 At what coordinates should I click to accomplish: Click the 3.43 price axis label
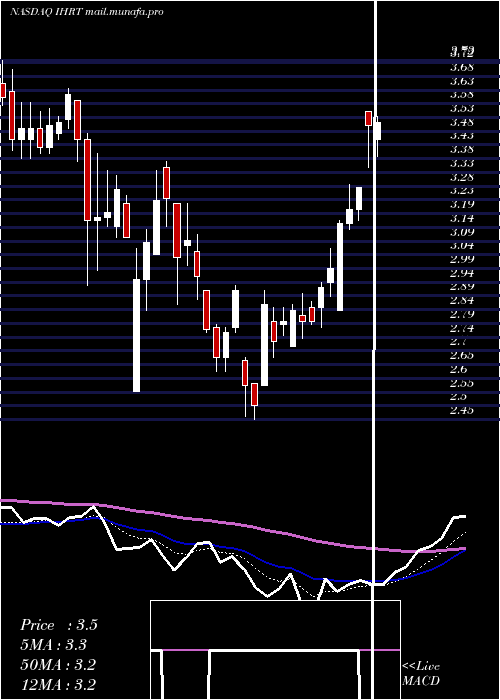(x=462, y=136)
